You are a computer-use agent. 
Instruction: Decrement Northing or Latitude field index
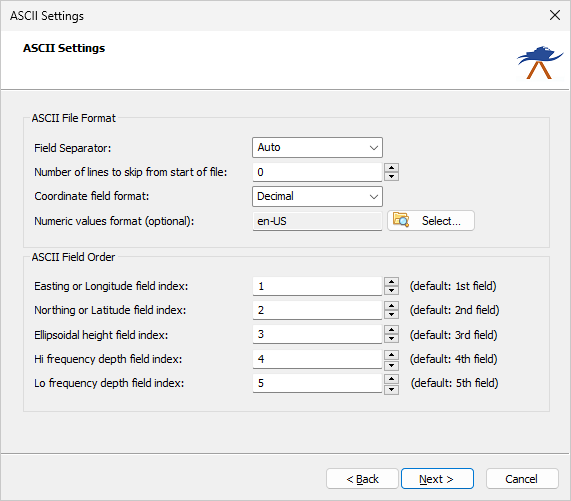pos(391,315)
